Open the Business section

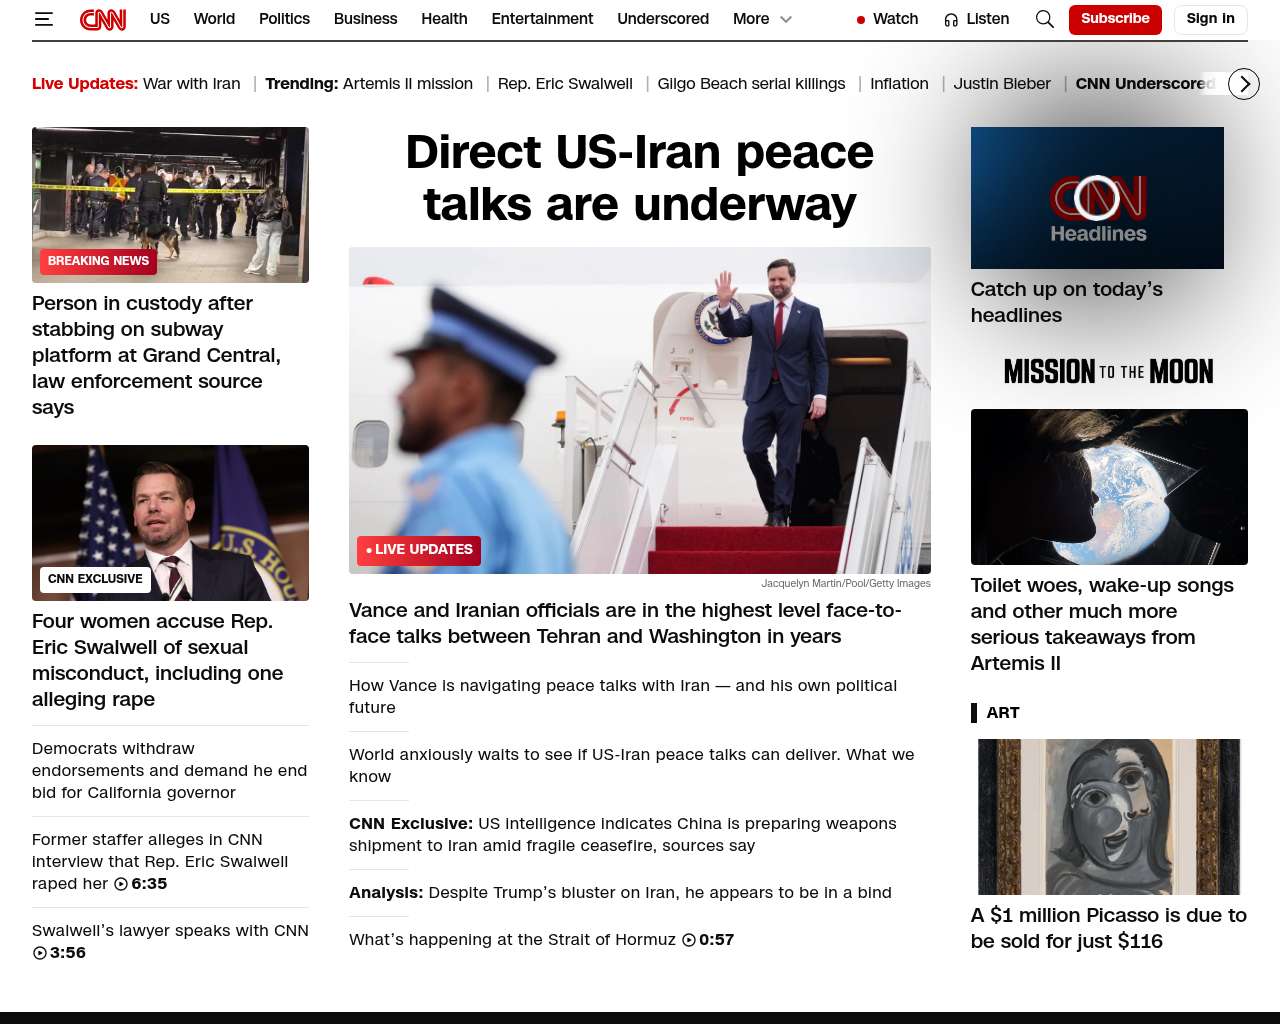click(x=365, y=19)
